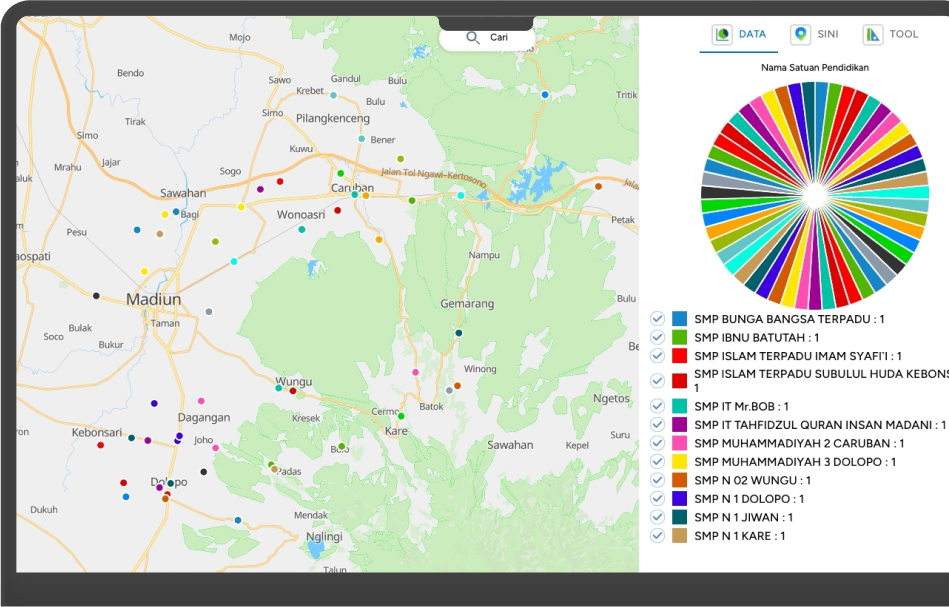
Task: Click the SMP N 1 DOLOPO legend label
Action: point(749,499)
